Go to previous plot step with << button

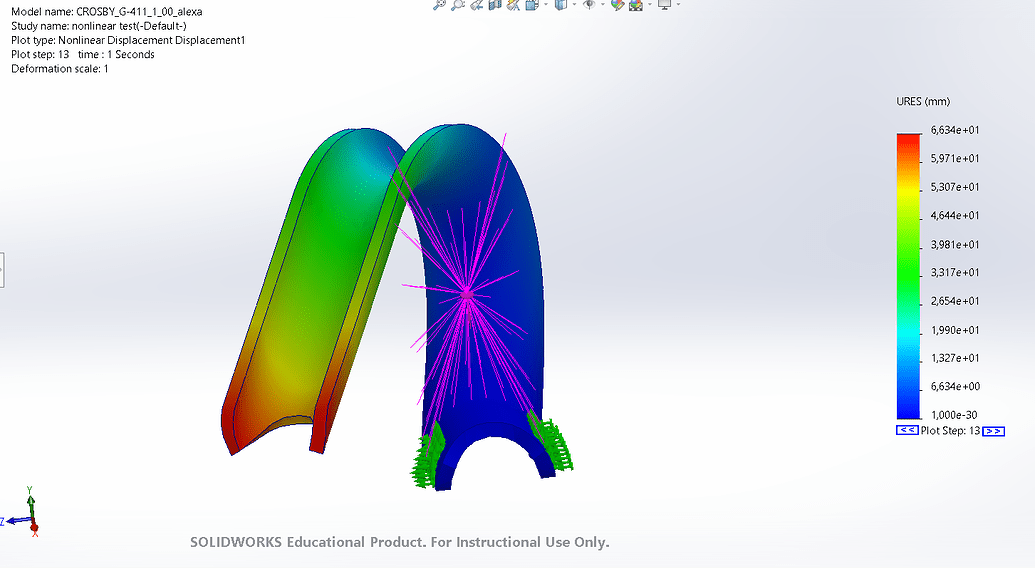pyautogui.click(x=907, y=430)
